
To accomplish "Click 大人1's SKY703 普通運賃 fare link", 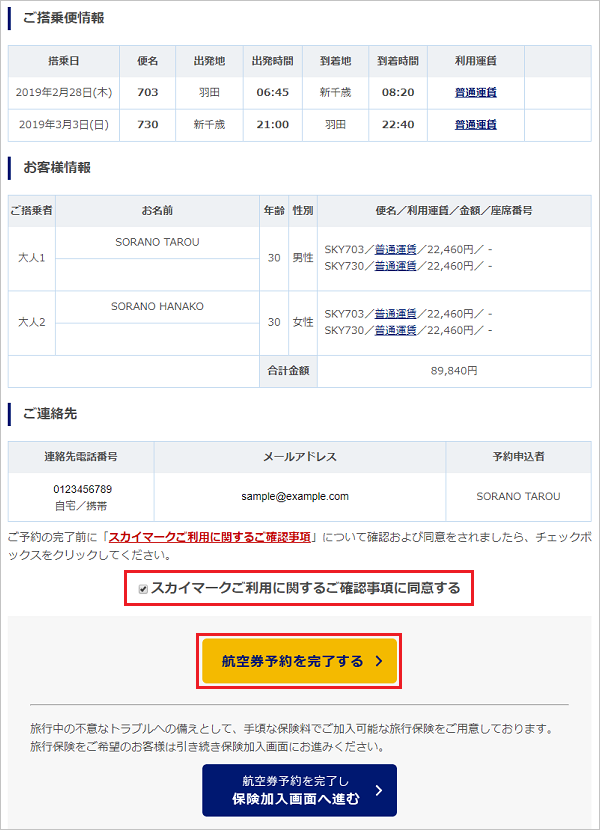I will coord(395,250).
